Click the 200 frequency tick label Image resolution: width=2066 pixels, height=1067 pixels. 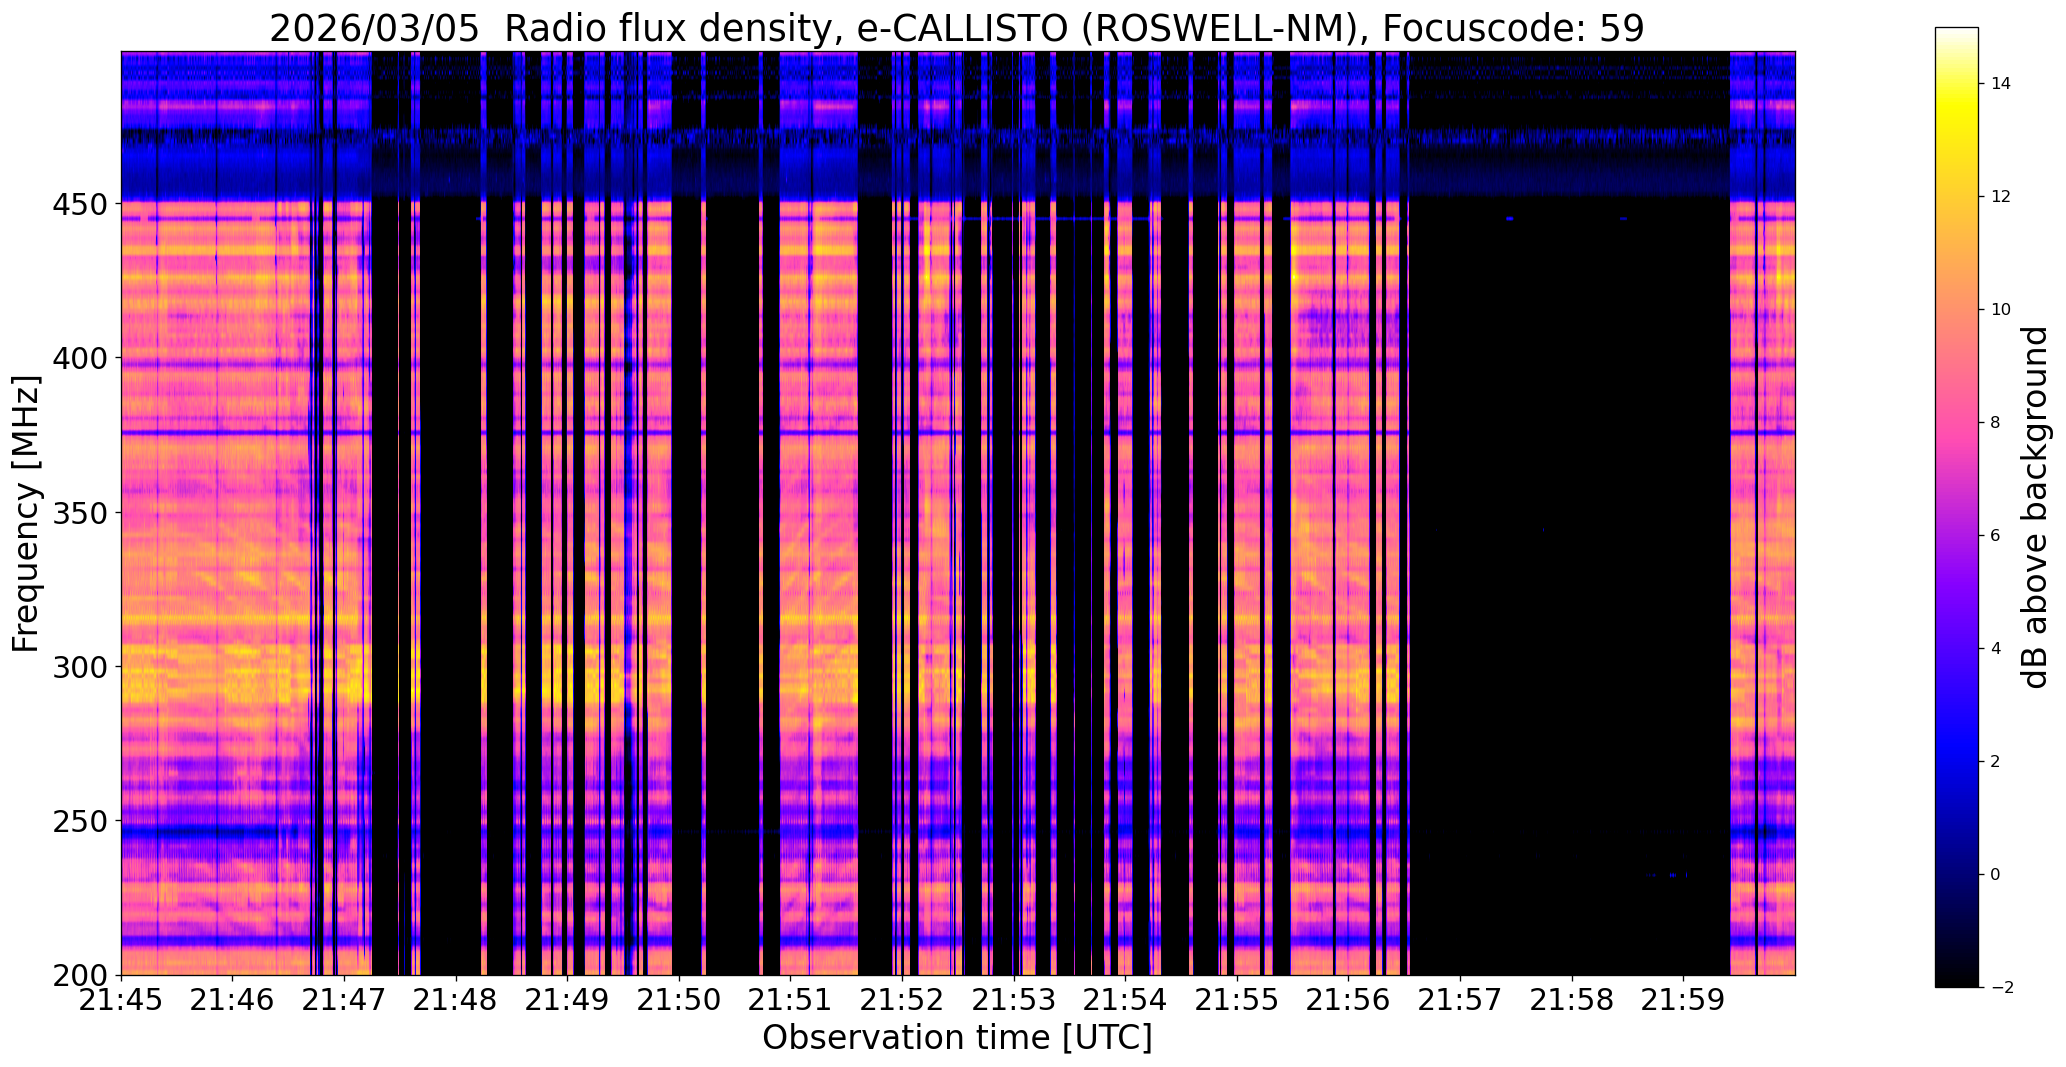click(x=79, y=976)
